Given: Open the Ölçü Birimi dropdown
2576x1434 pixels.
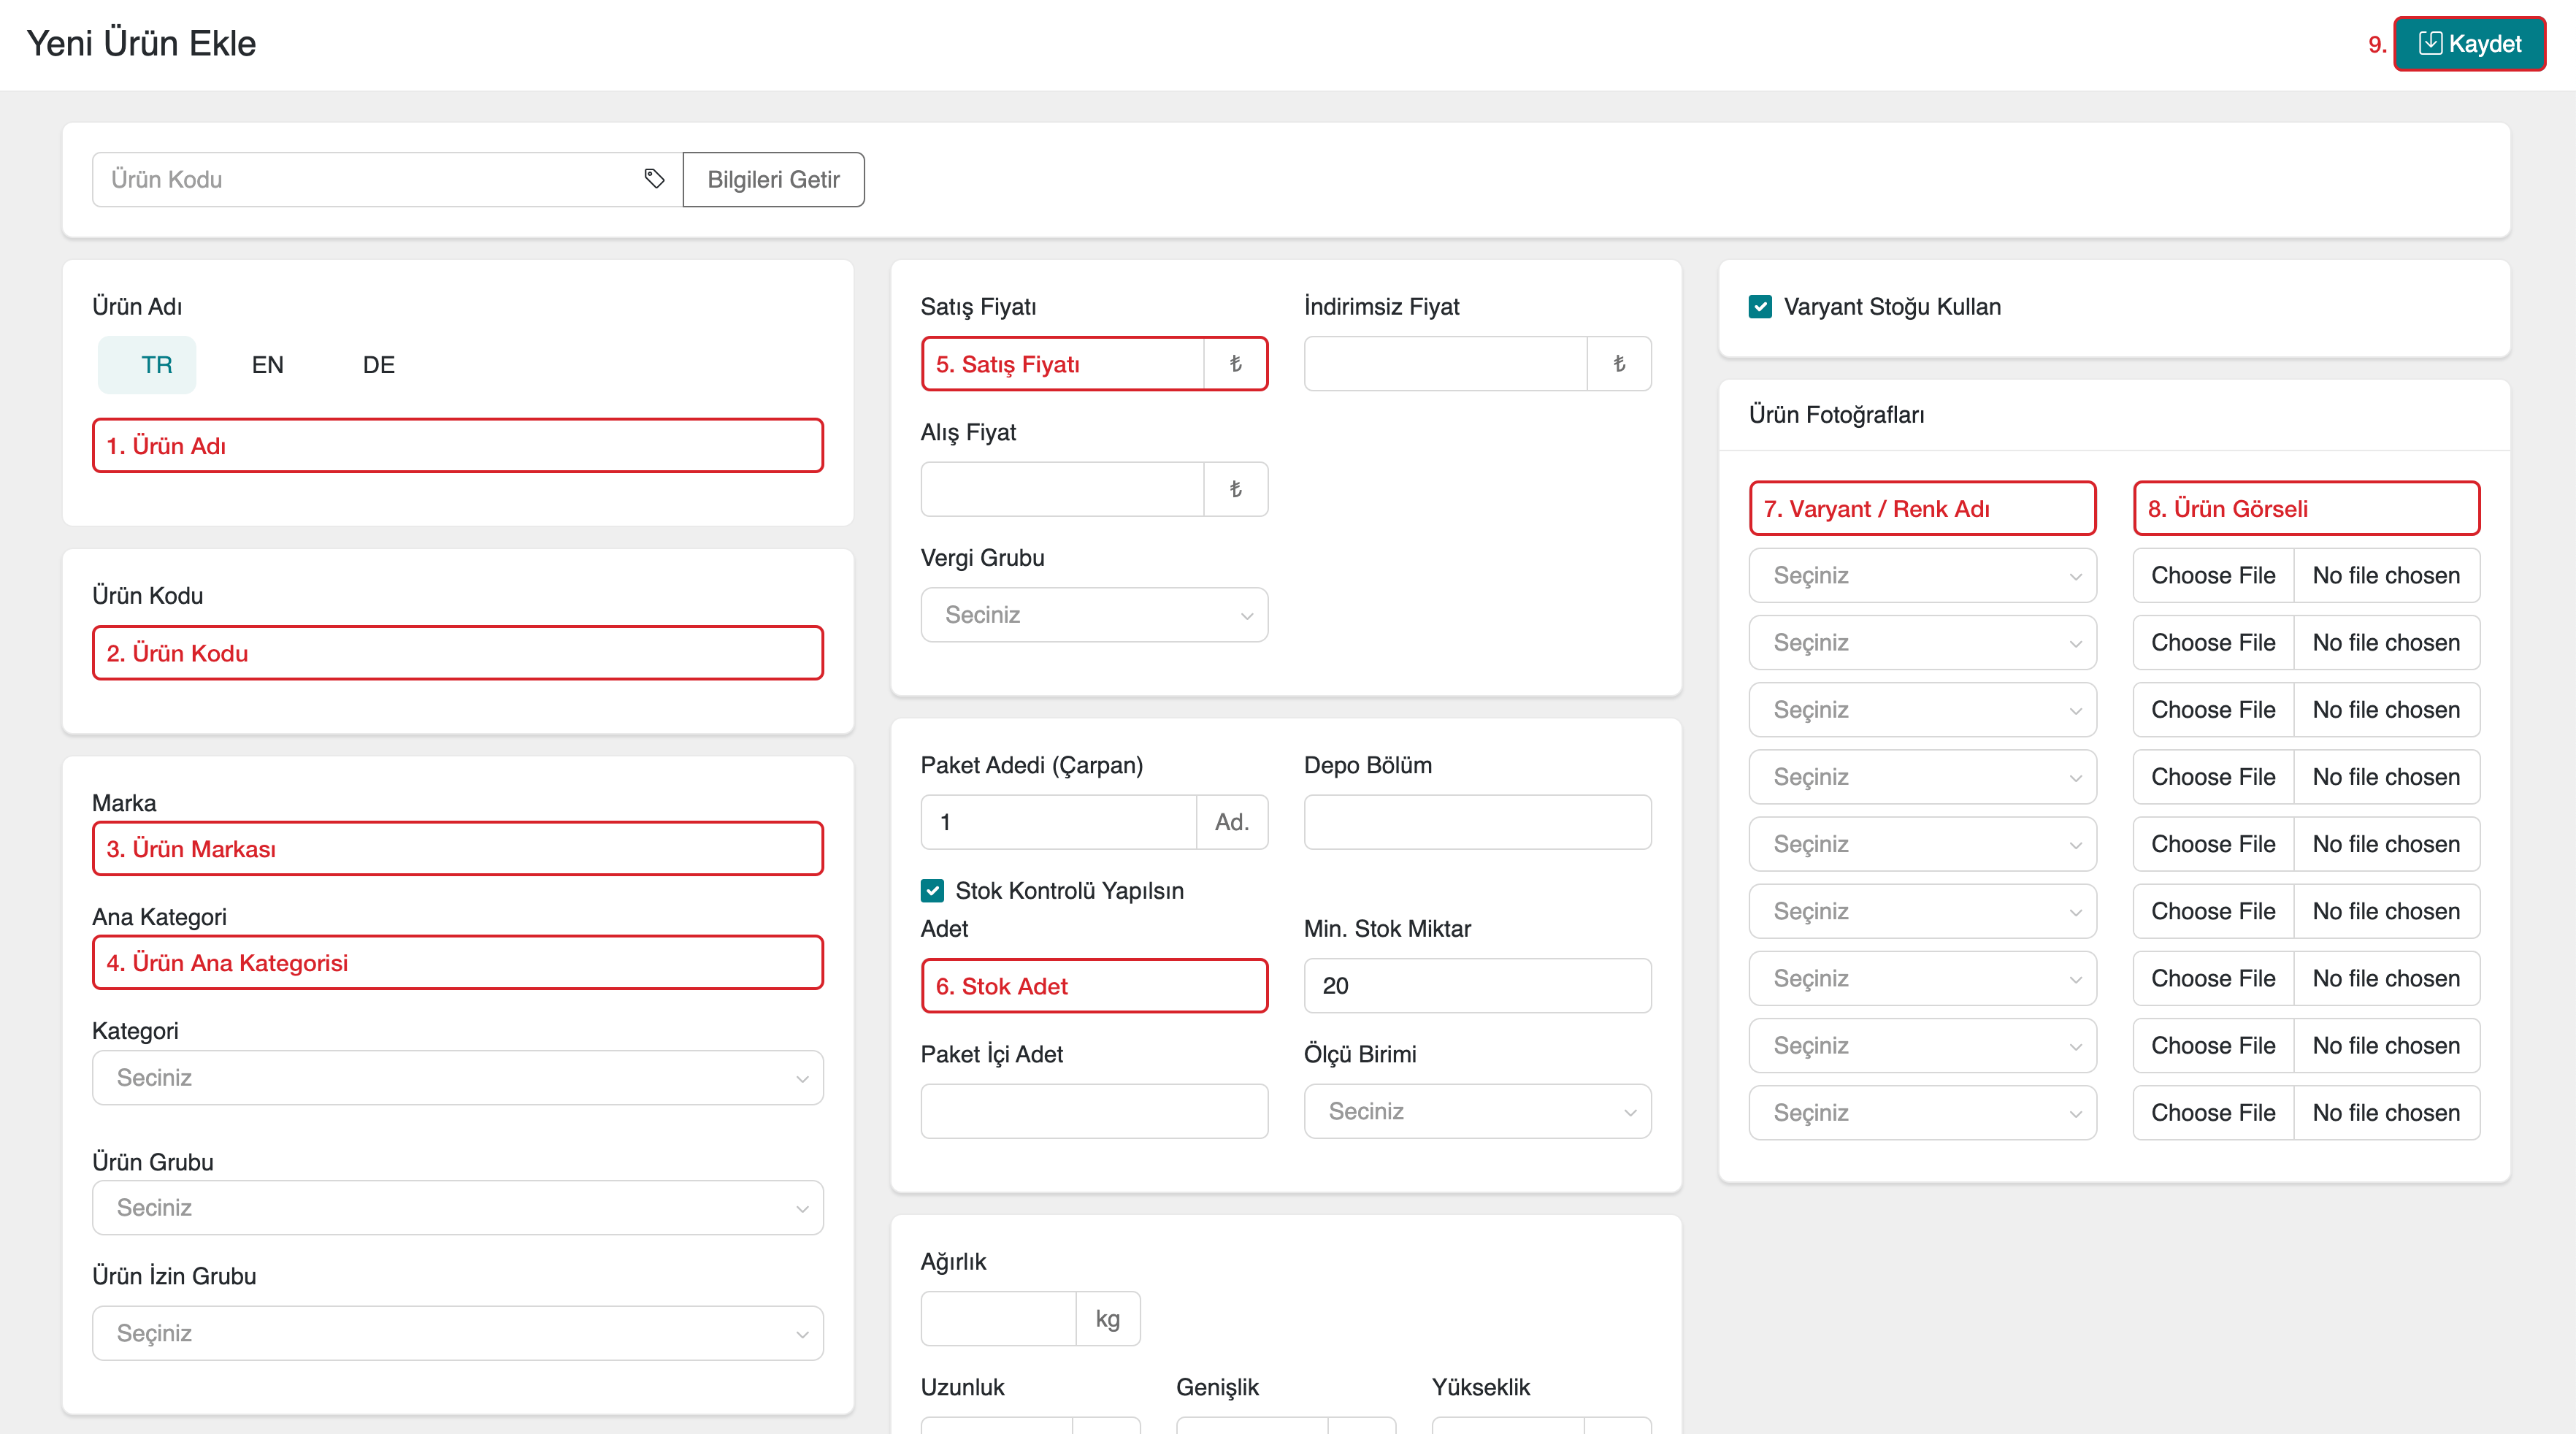Looking at the screenshot, I should coord(1477,1111).
